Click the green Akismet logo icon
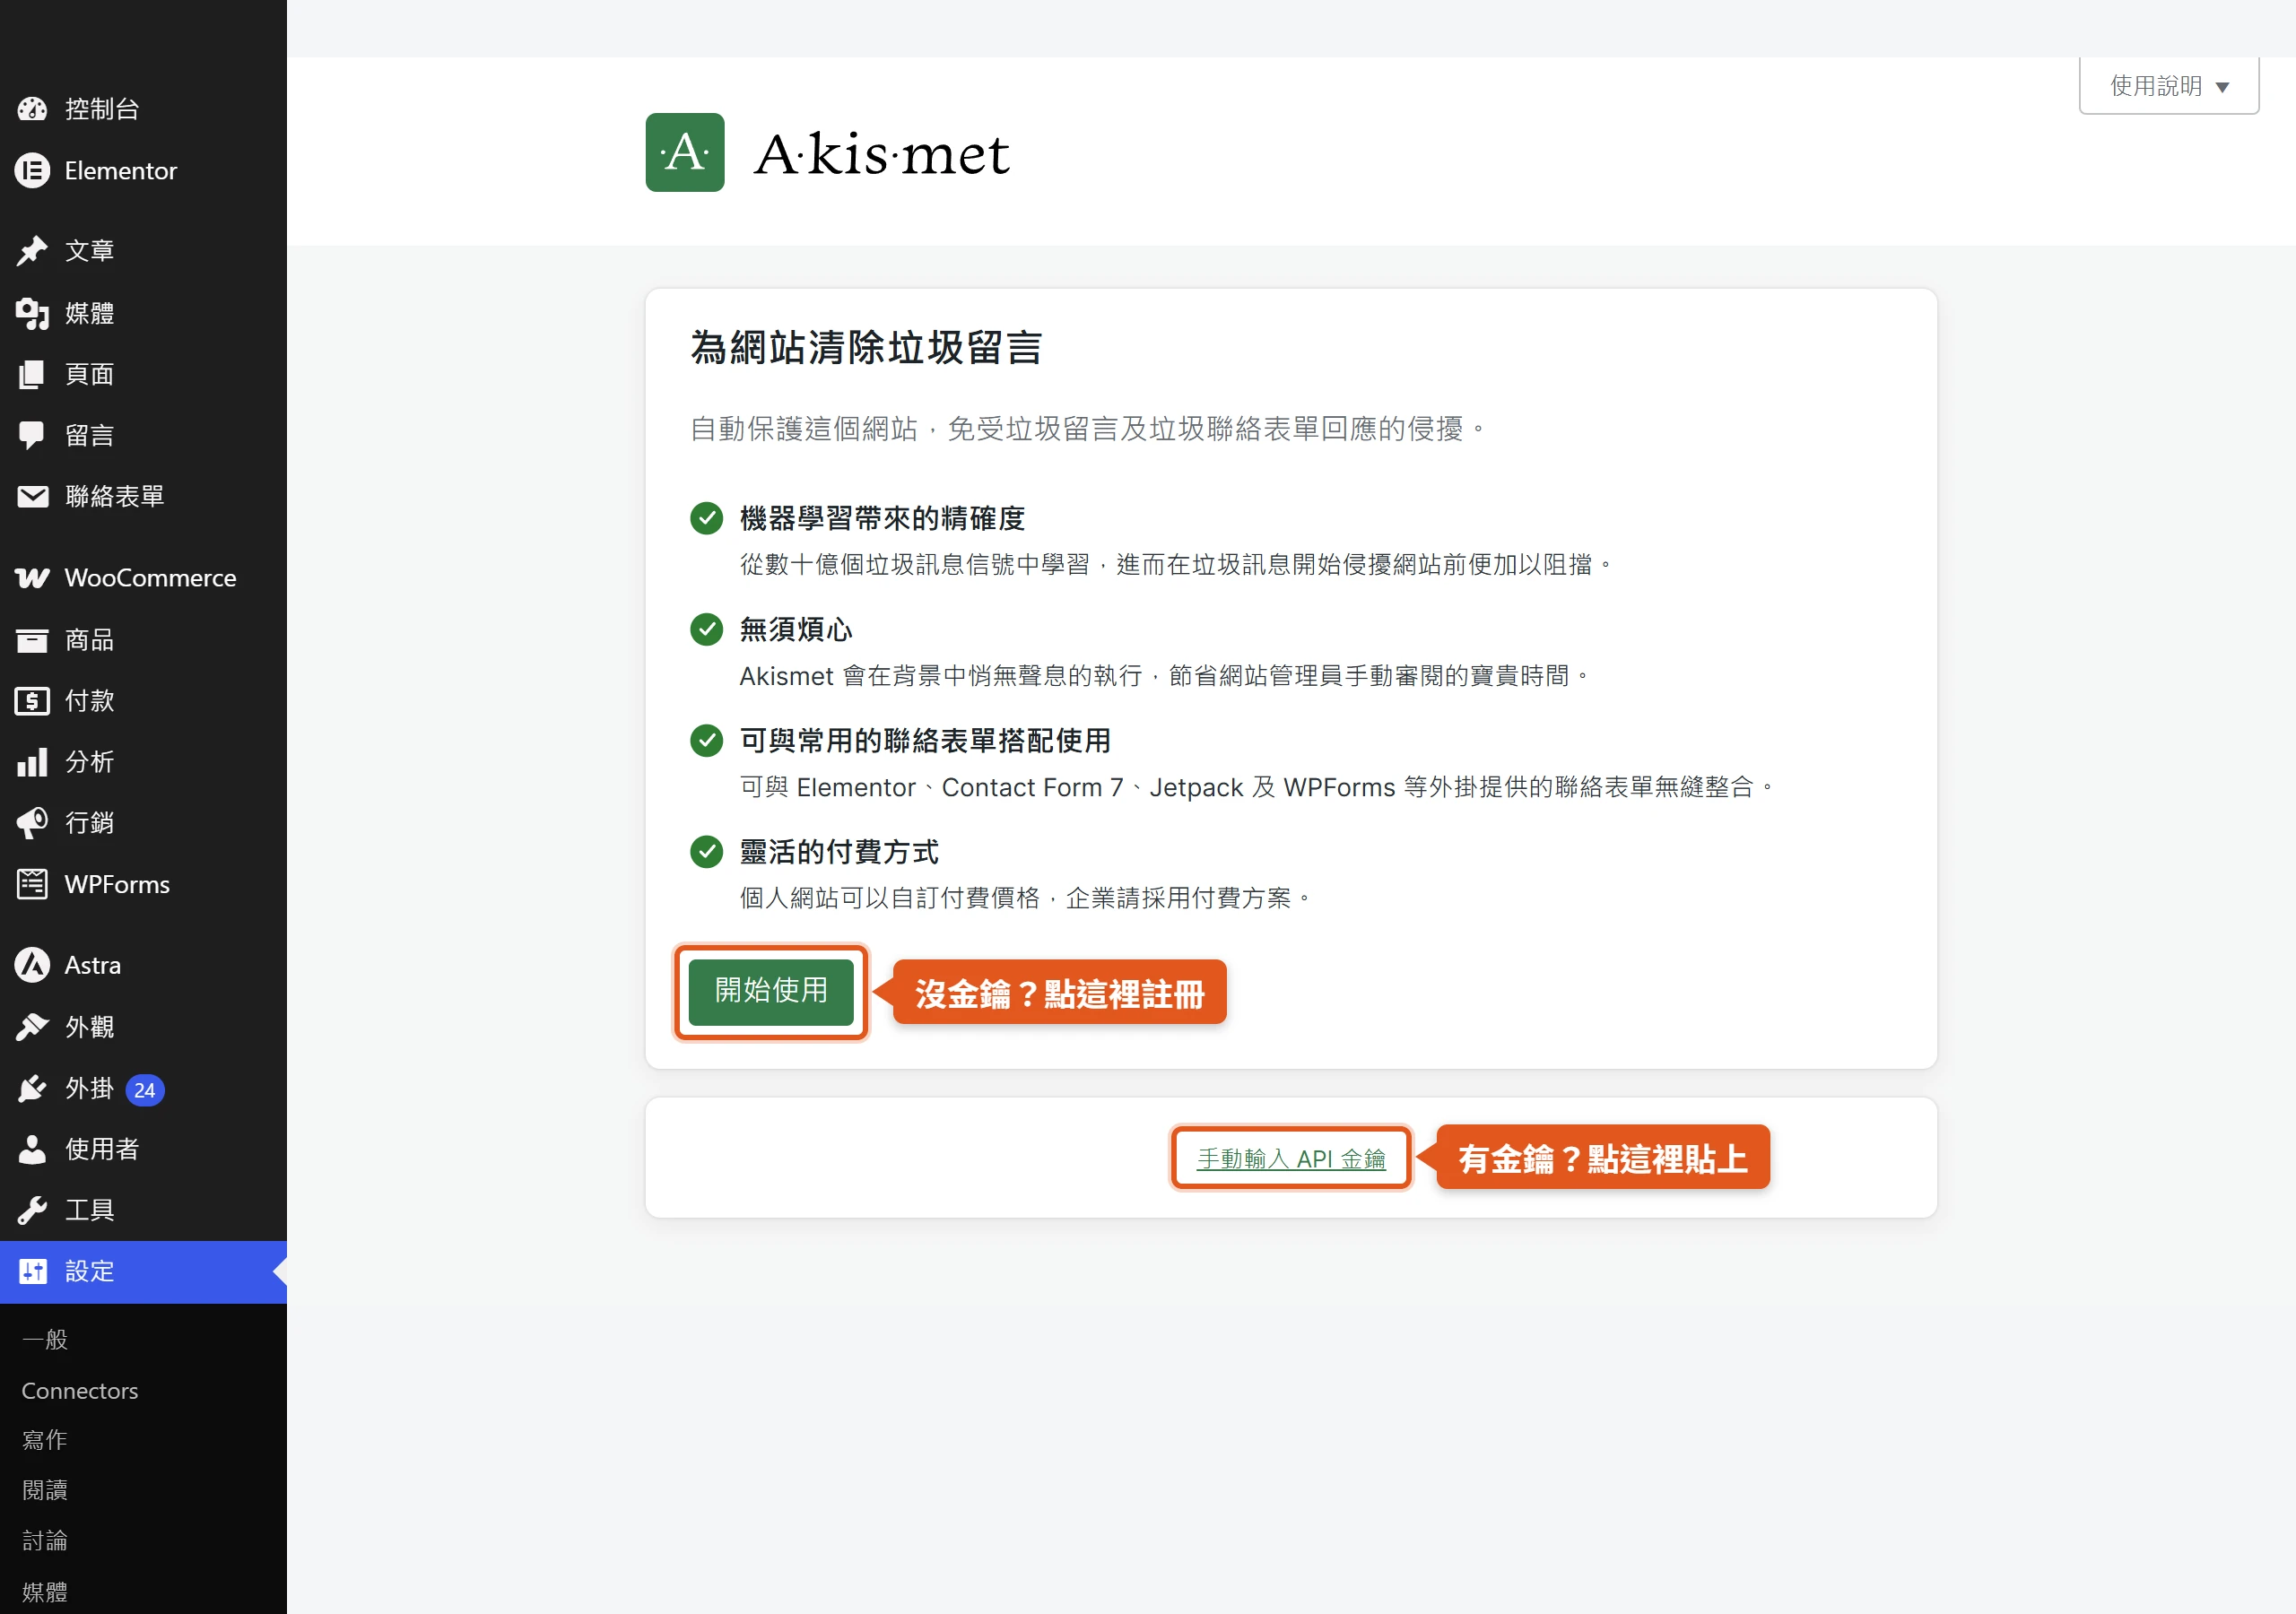Screen dimensions: 2296x1614 click(x=685, y=152)
